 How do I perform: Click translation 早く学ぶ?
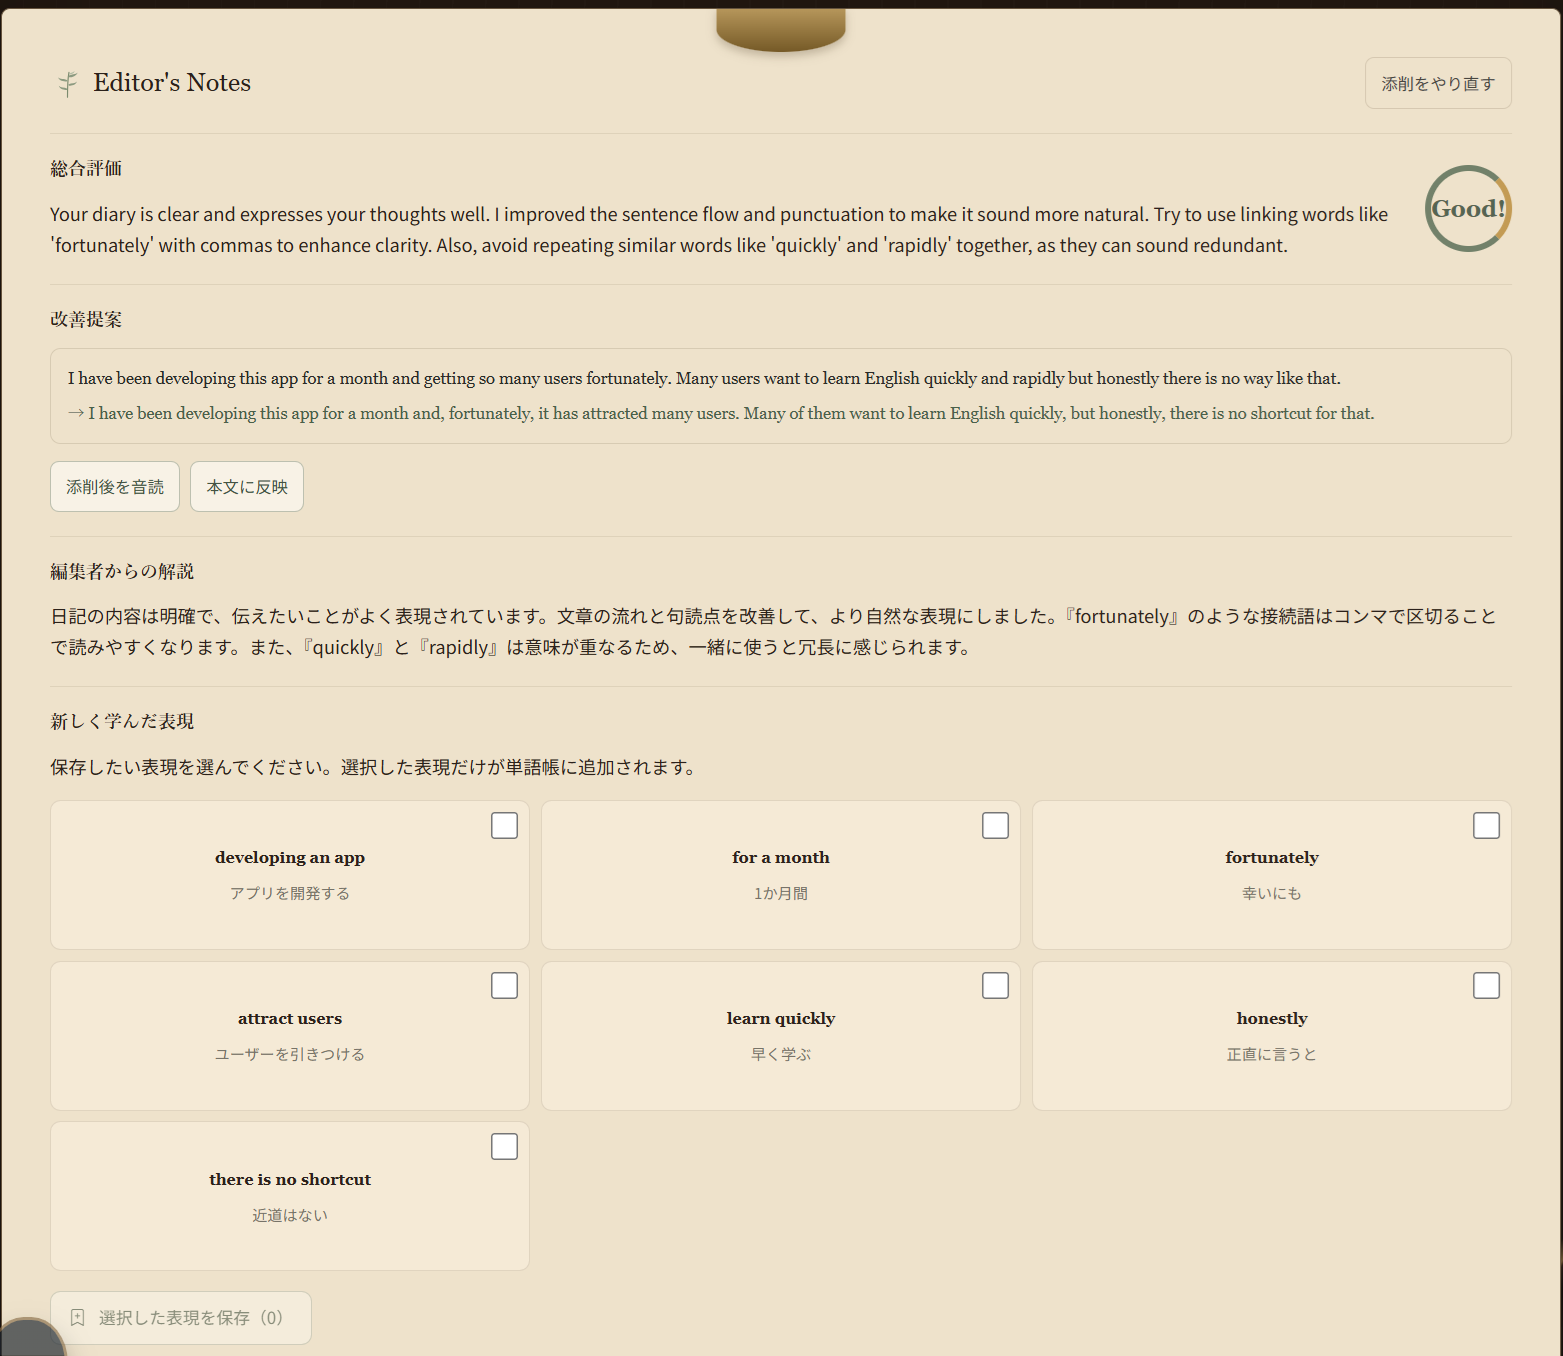tap(781, 1054)
